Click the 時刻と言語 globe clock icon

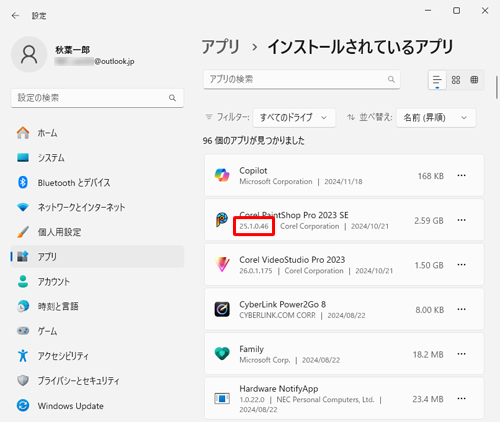(x=23, y=306)
